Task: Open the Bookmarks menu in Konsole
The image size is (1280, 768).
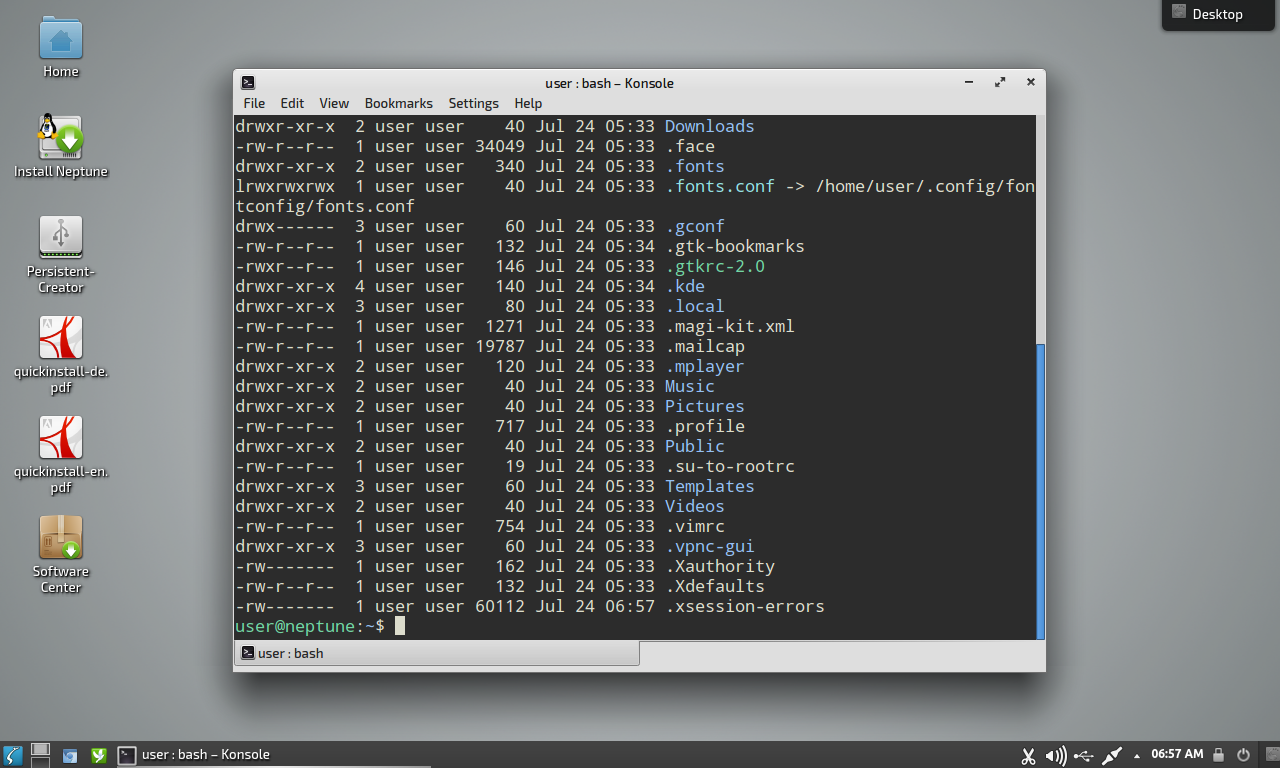Action: click(x=398, y=103)
